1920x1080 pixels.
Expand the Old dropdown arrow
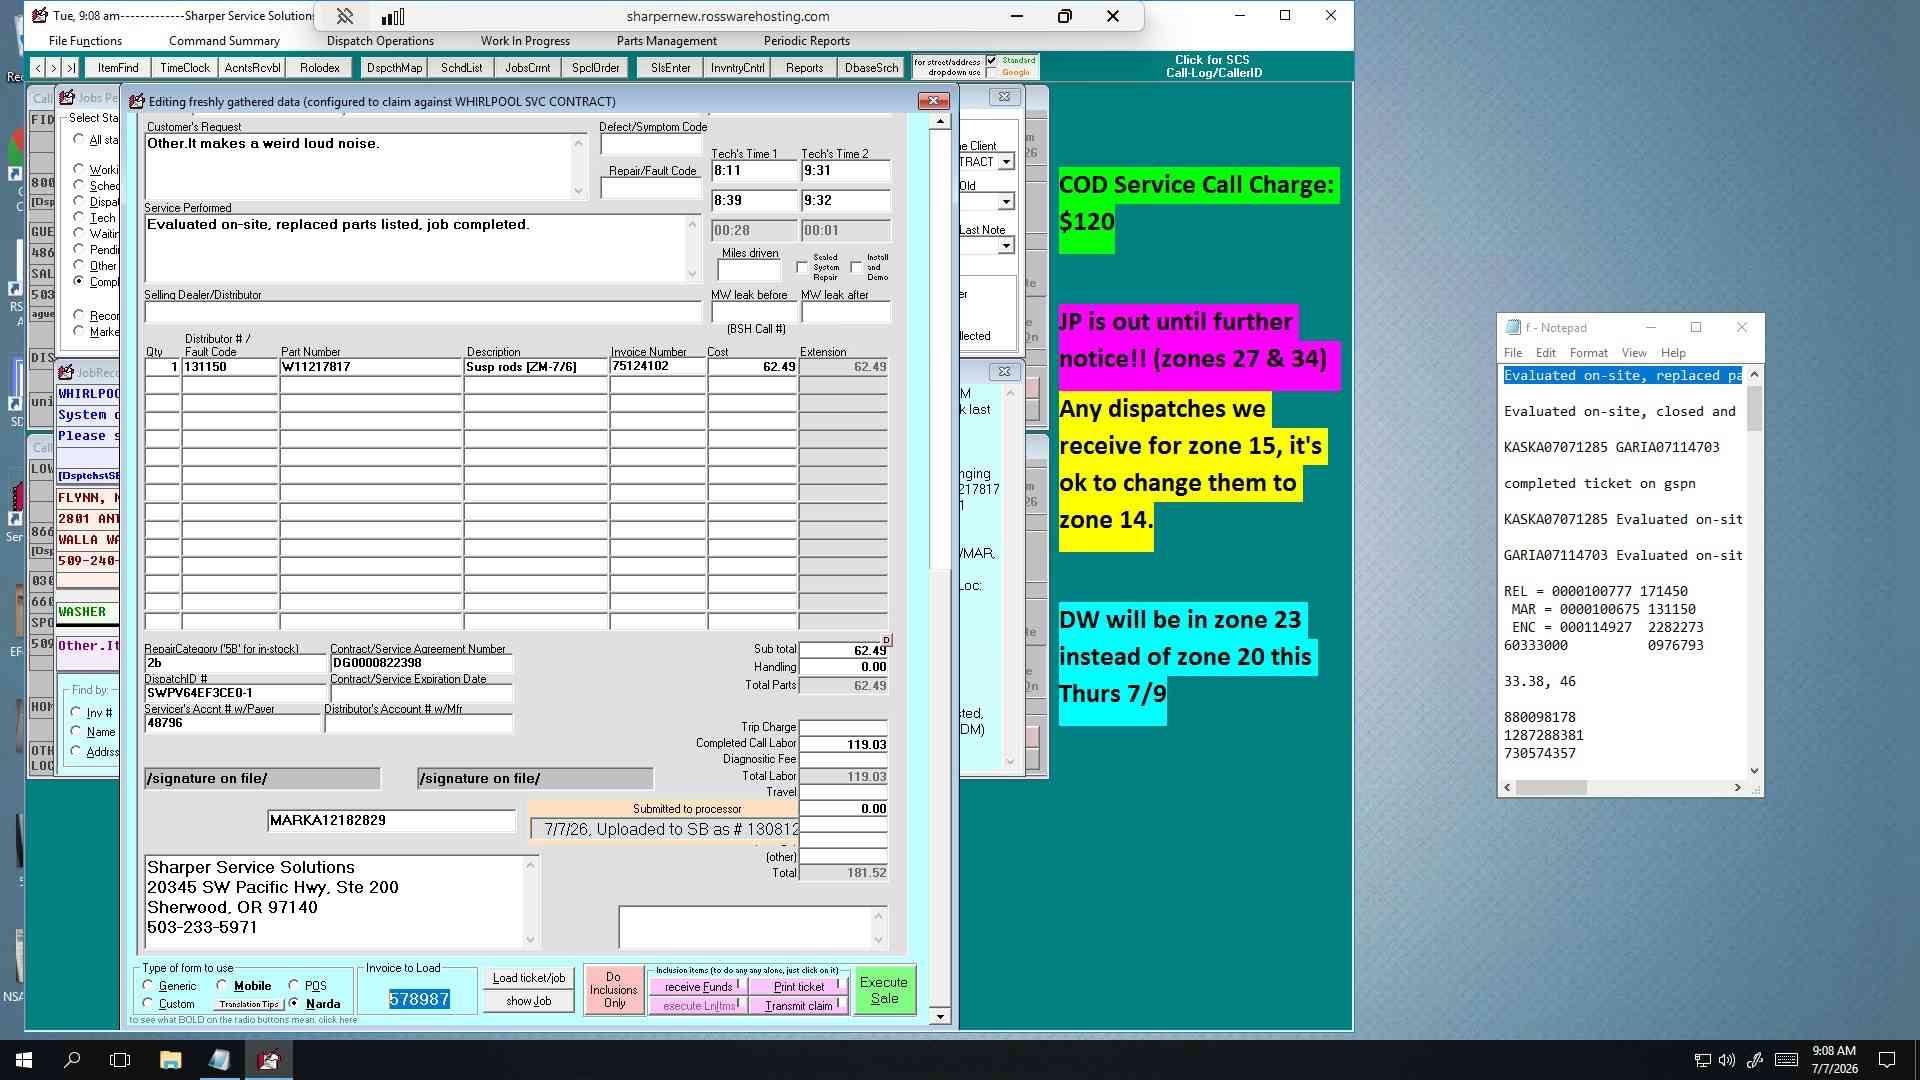[x=1006, y=202]
